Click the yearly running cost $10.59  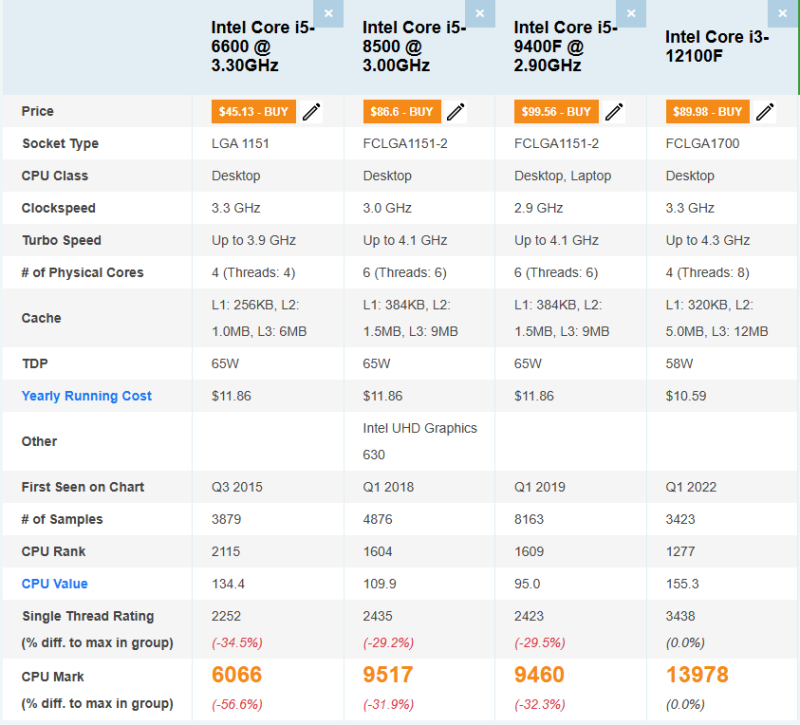[x=686, y=396]
